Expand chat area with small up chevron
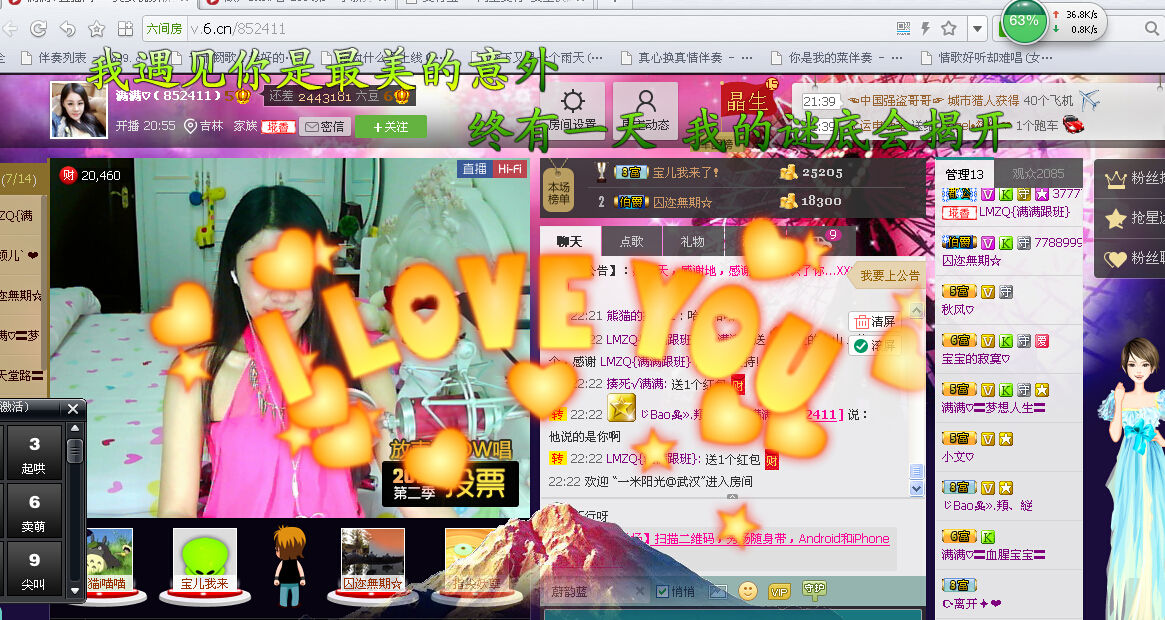The width and height of the screenshot is (1165, 620). (733, 497)
